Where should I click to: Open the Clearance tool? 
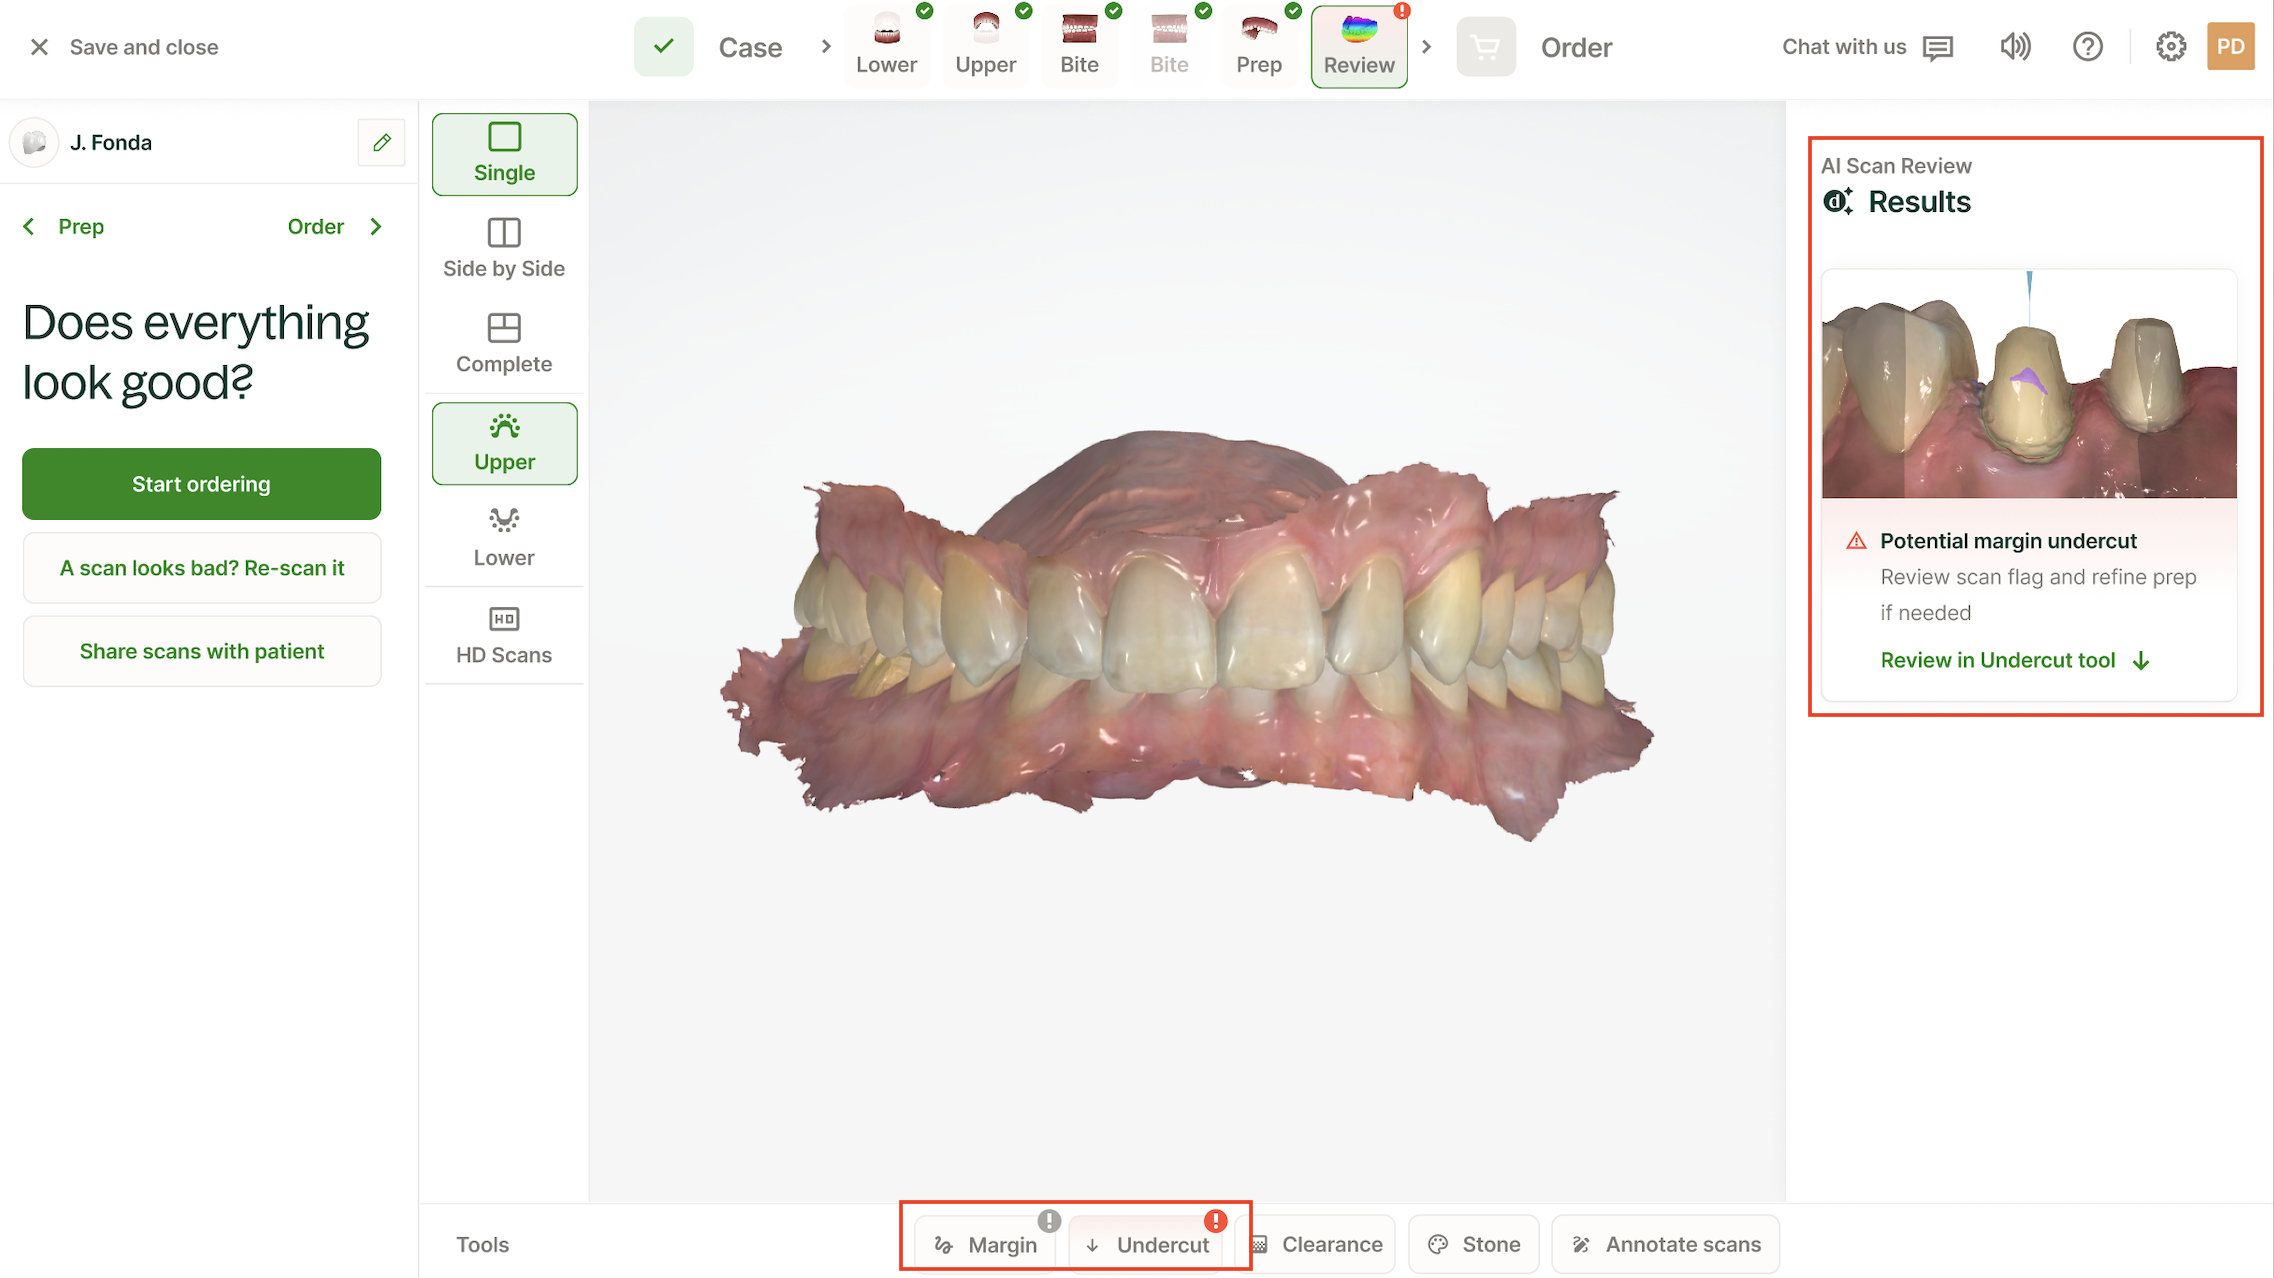pos(1317,1244)
